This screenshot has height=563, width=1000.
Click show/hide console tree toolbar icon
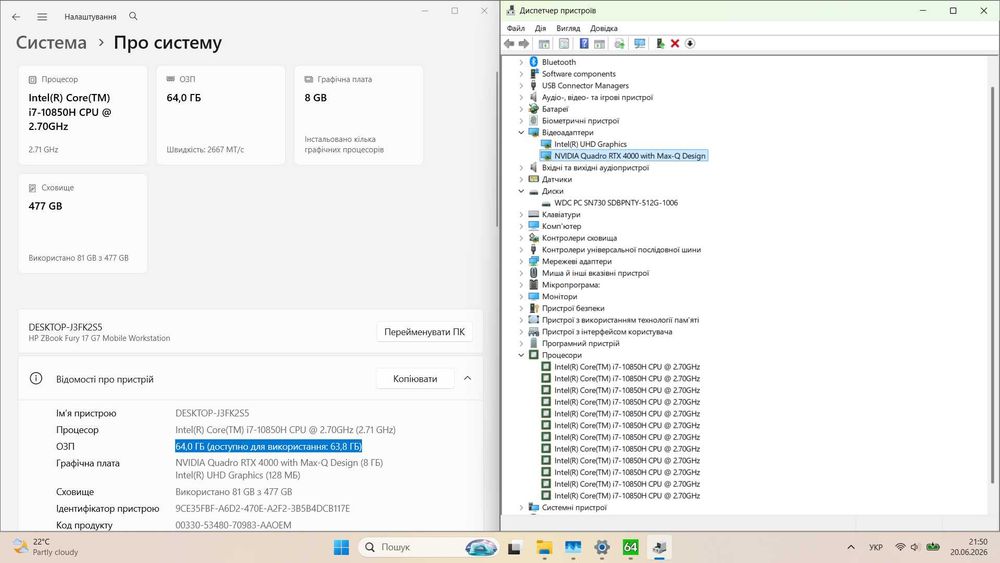544,43
